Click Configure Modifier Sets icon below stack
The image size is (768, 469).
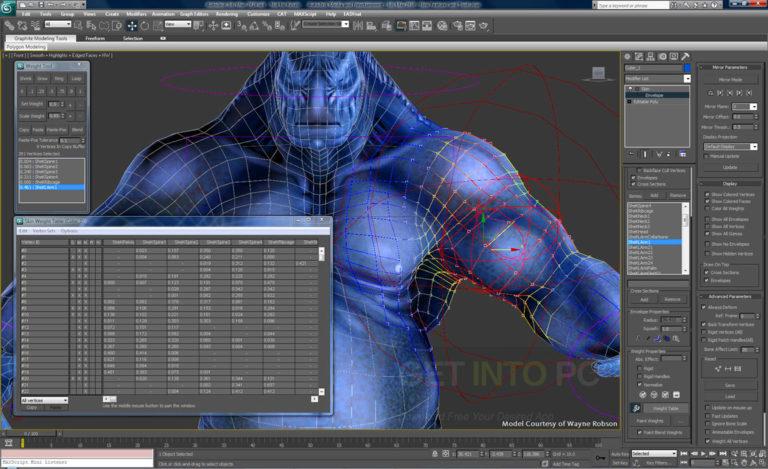coord(683,154)
